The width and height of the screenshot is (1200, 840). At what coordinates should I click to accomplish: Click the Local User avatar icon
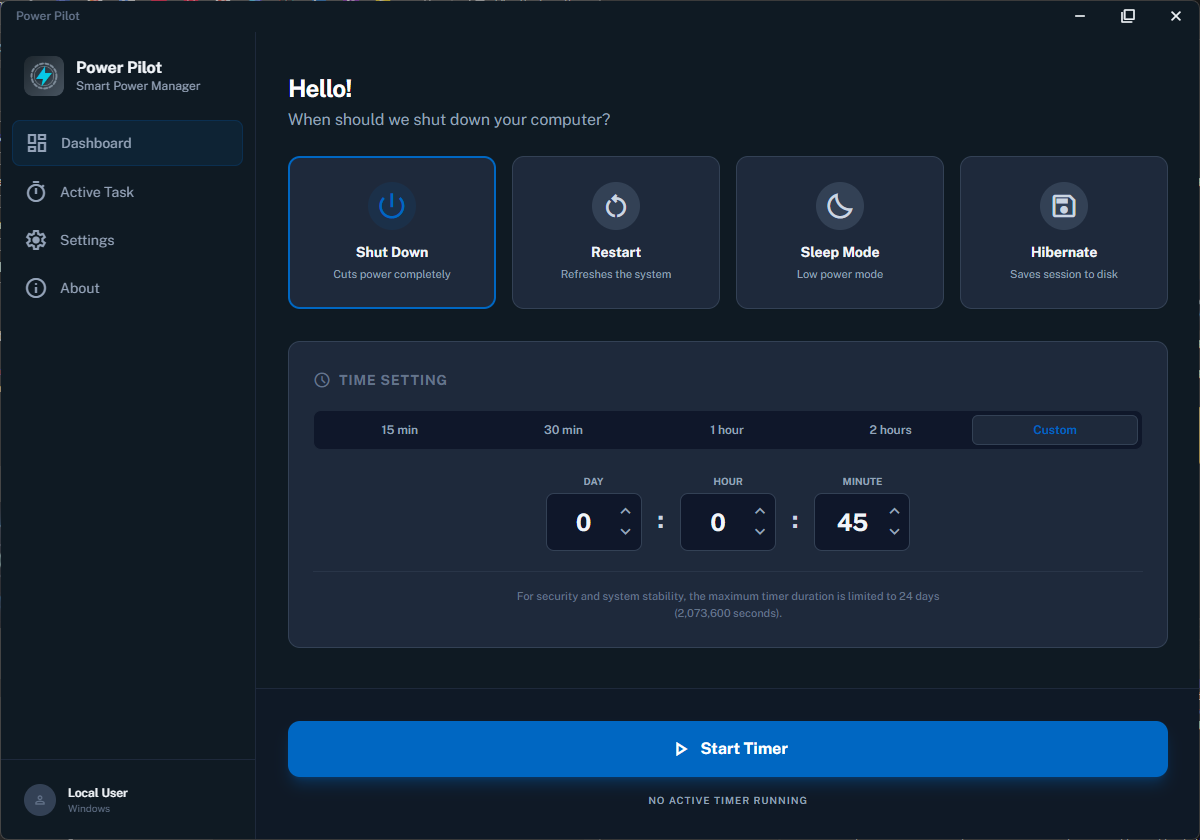pos(40,800)
